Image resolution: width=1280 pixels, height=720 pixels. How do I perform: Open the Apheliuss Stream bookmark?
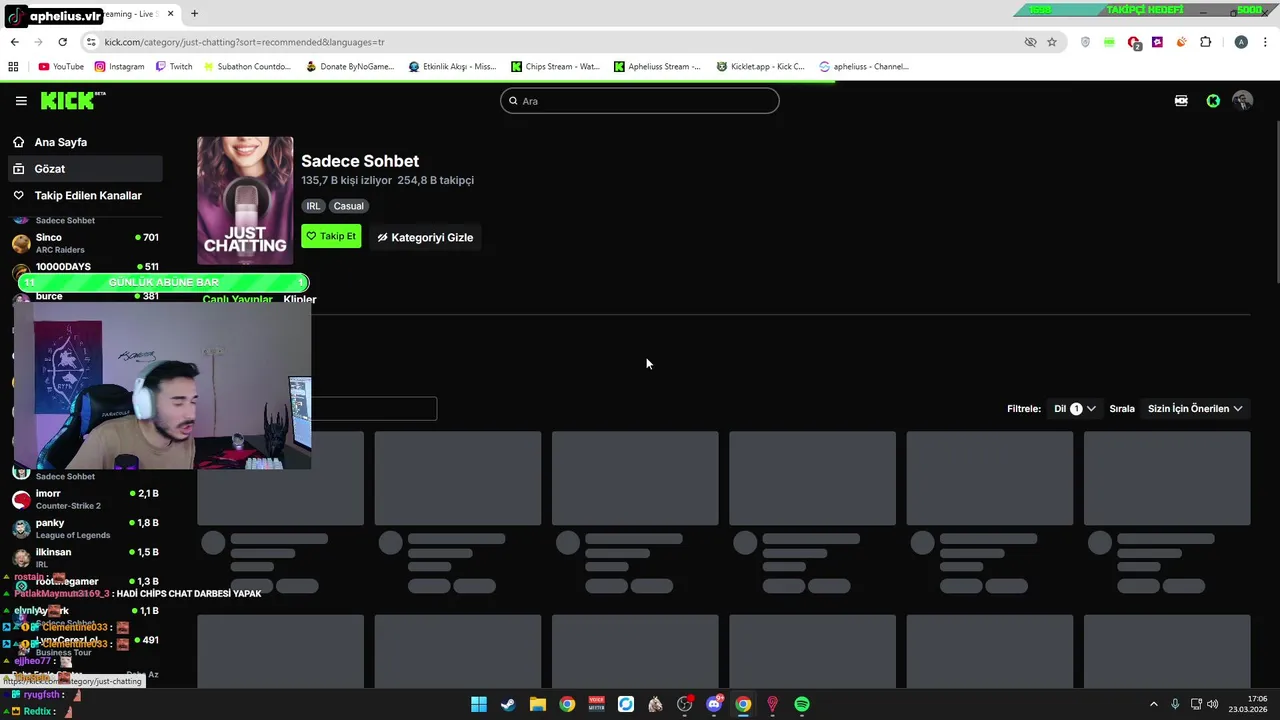pos(658,67)
